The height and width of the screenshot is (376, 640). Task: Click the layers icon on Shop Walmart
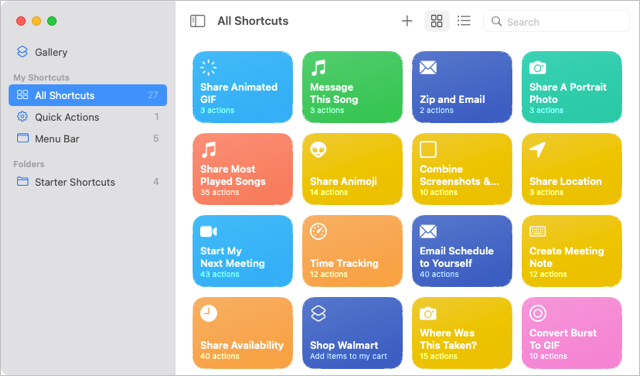(x=318, y=314)
